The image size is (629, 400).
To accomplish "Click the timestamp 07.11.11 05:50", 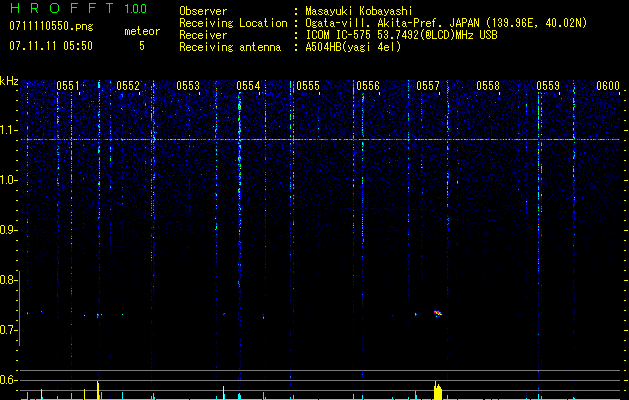I will [x=51, y=46].
